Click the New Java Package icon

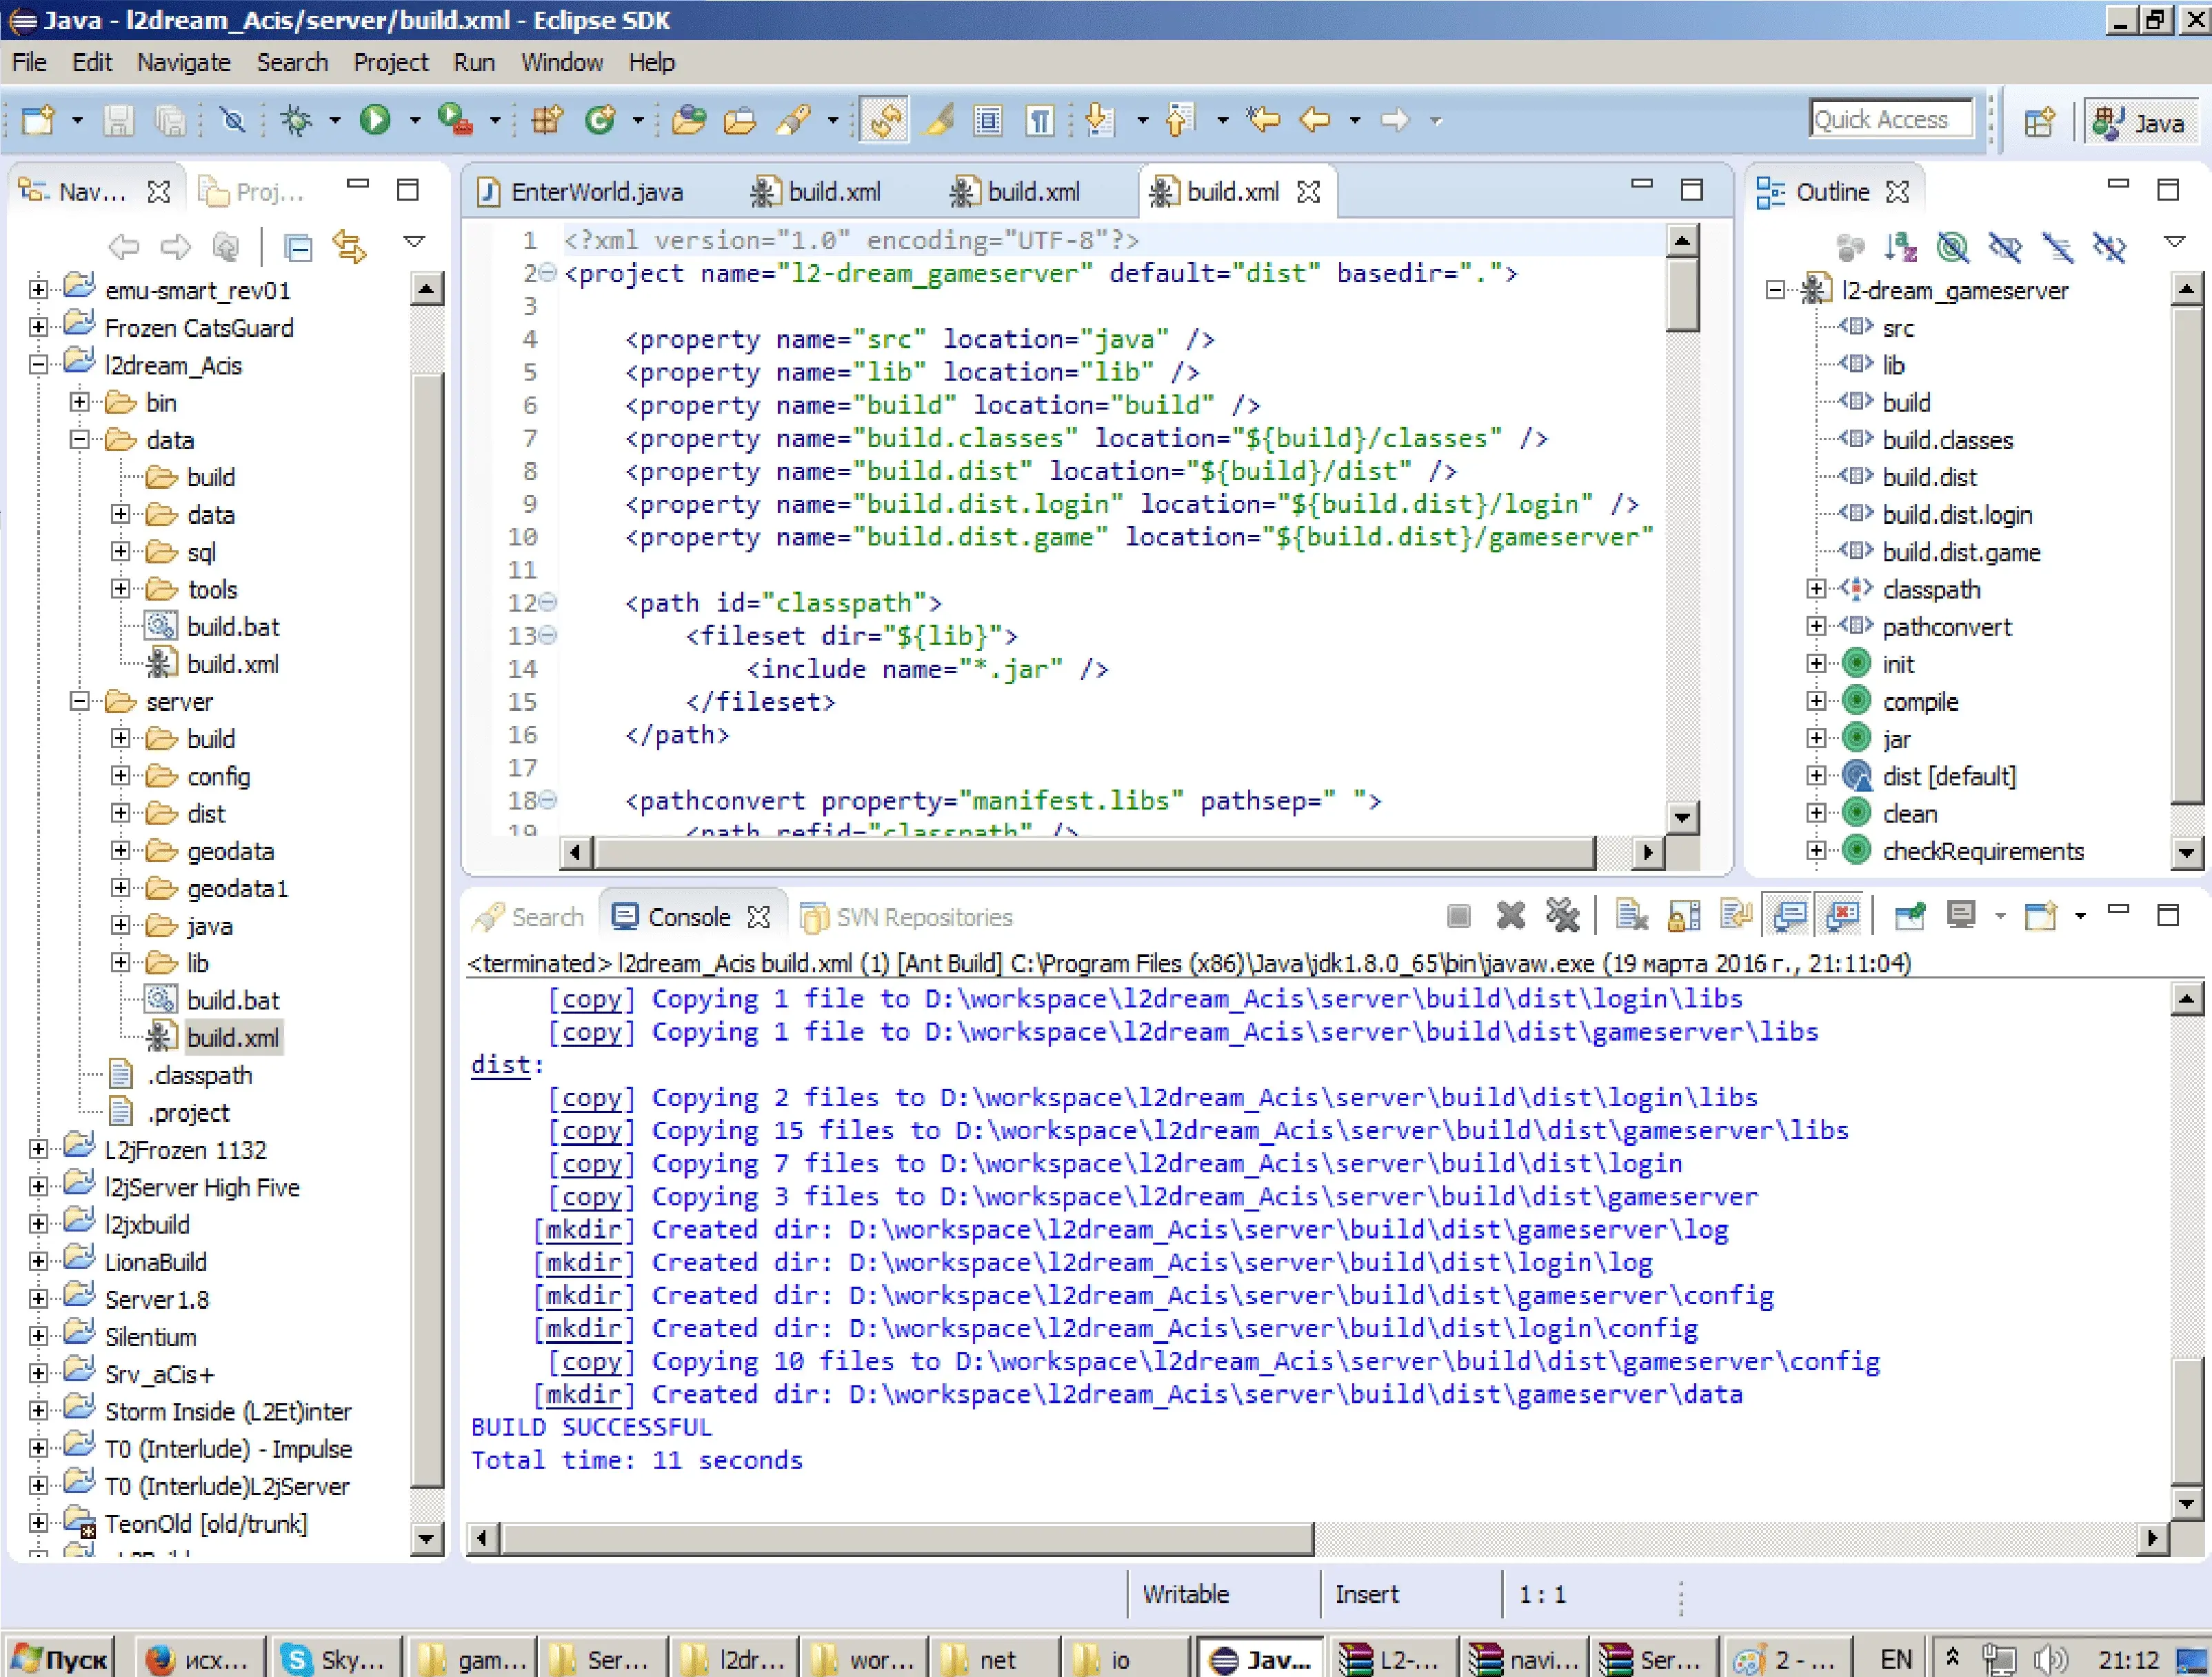(547, 120)
